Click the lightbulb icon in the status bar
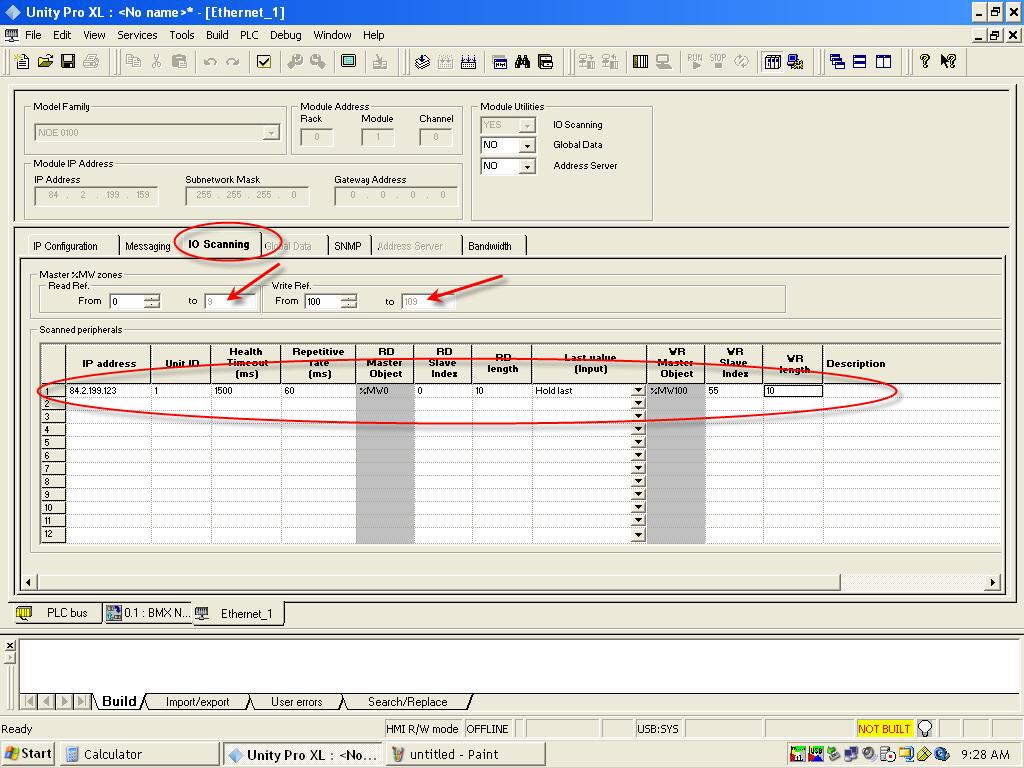Screen dimensions: 1024x768 tap(925, 728)
